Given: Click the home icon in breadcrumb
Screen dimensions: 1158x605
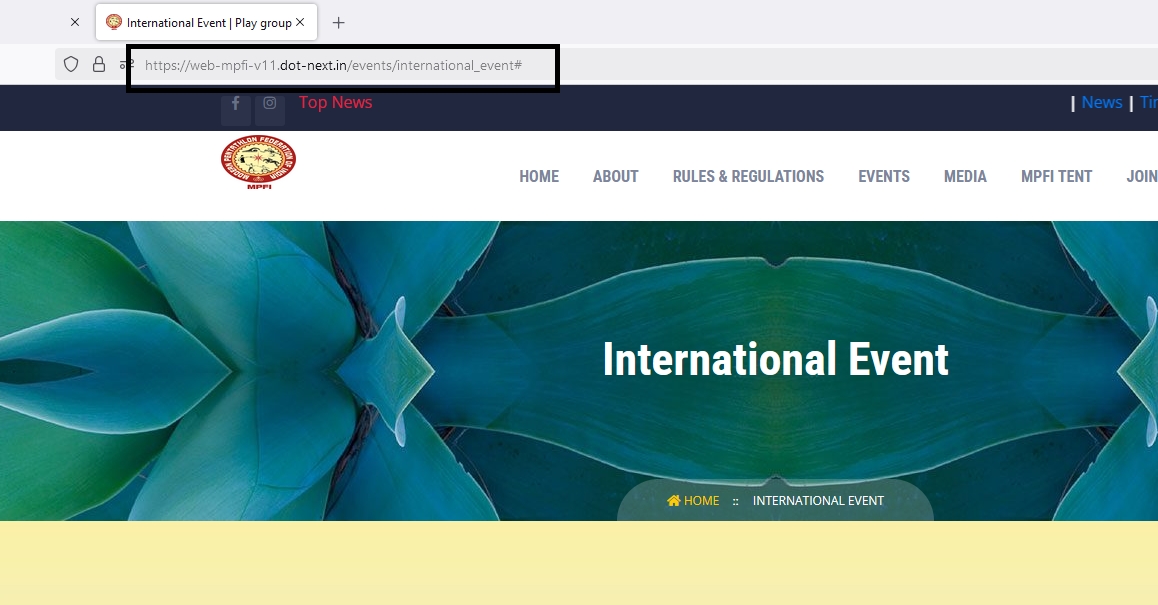Looking at the screenshot, I should [x=674, y=501].
